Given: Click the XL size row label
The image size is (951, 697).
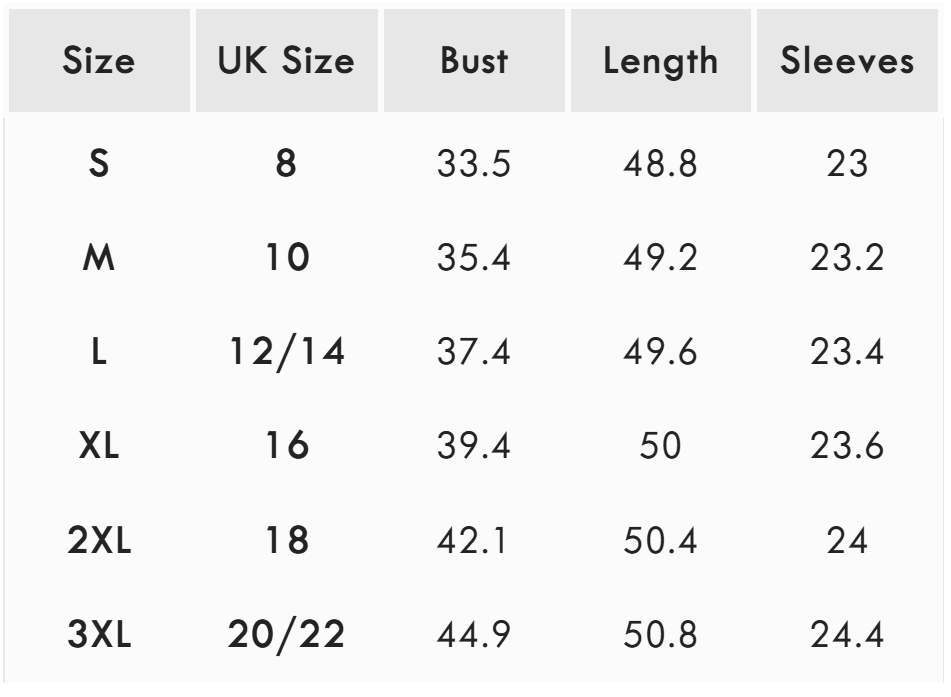Looking at the screenshot, I should (x=98, y=446).
